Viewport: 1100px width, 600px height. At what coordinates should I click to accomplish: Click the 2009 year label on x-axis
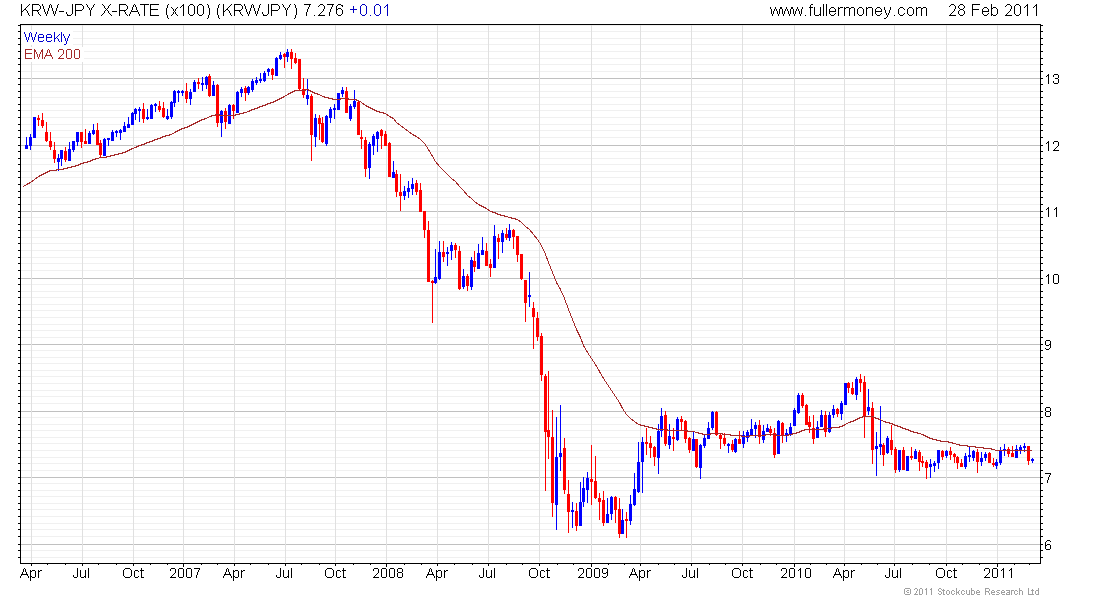click(x=593, y=573)
